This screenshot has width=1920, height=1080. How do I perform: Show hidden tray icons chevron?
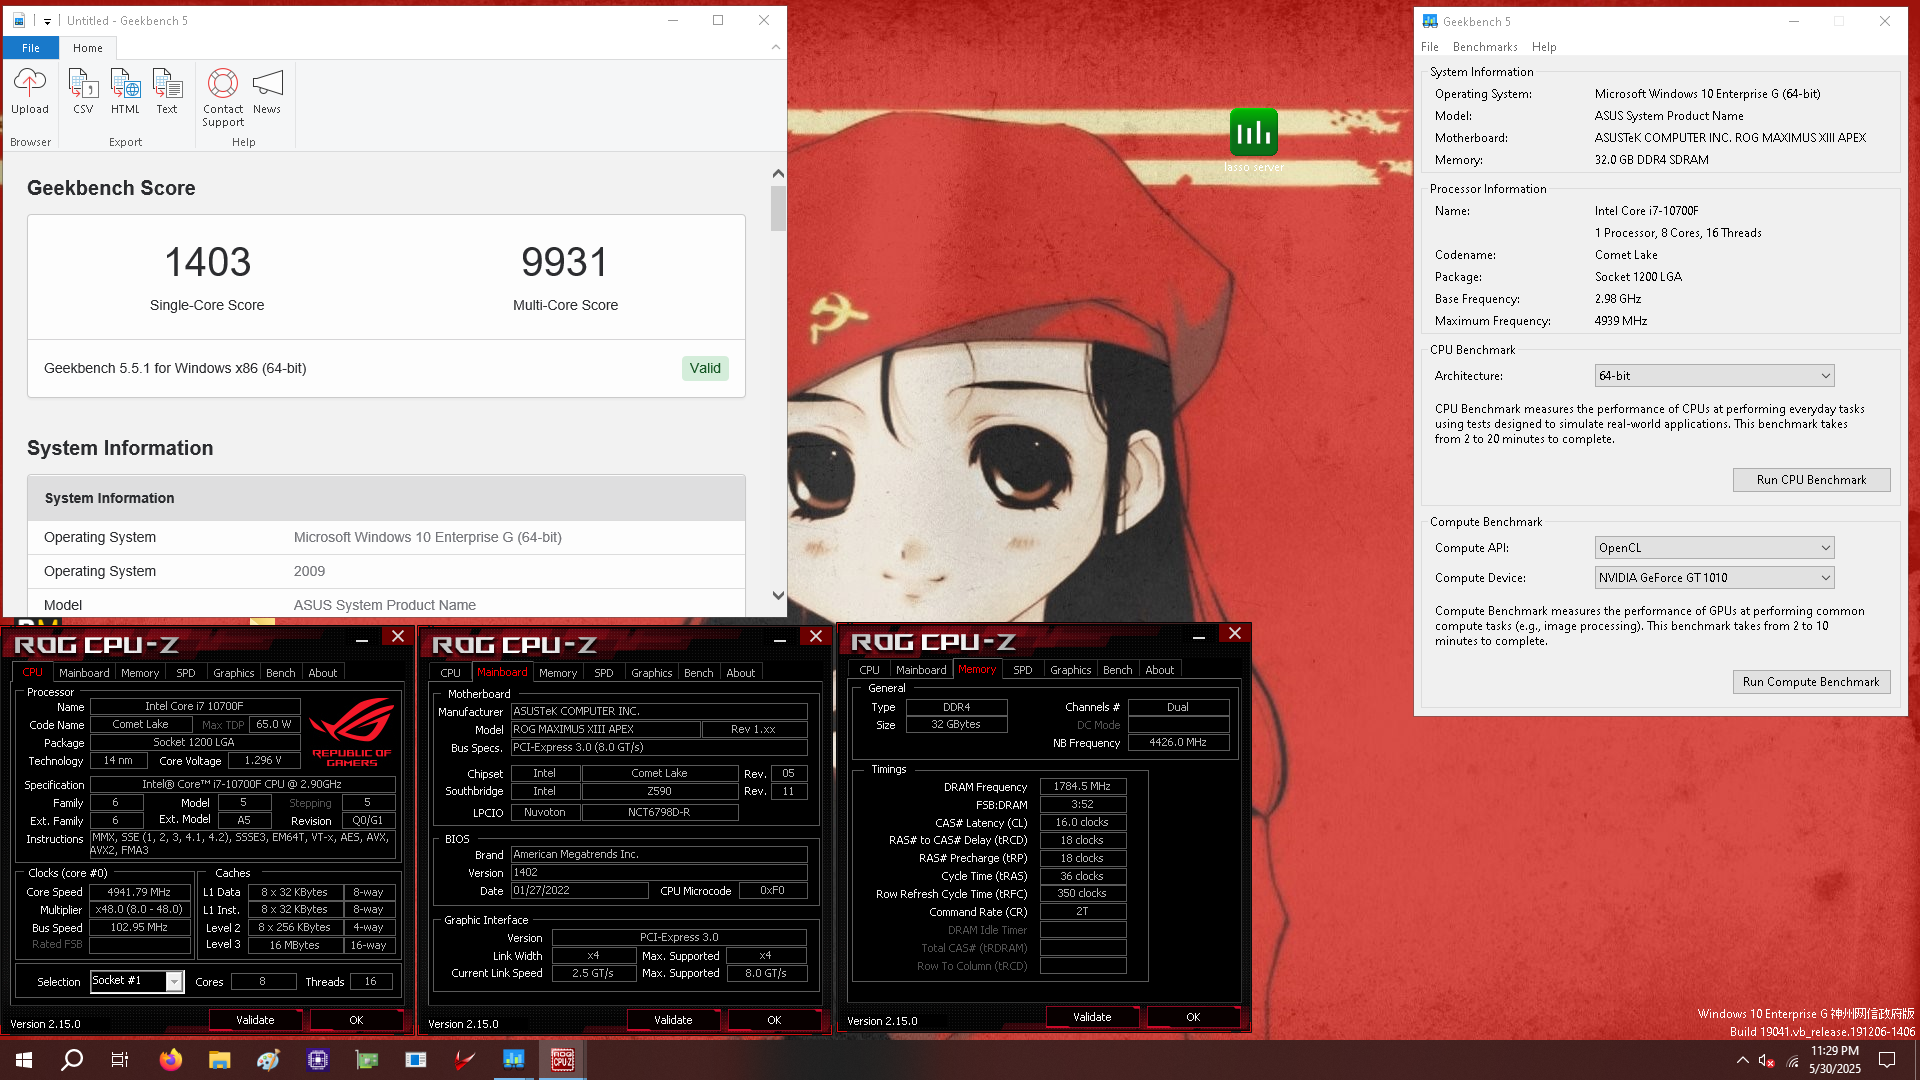click(1742, 1061)
